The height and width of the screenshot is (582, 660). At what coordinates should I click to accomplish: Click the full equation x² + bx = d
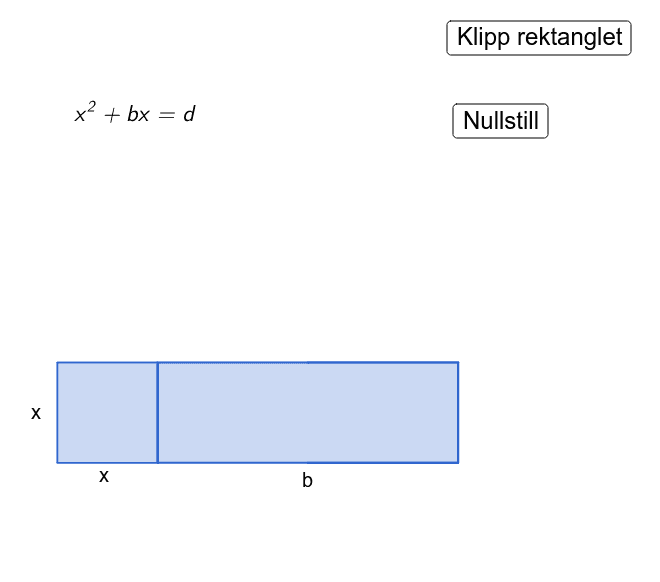pos(135,114)
